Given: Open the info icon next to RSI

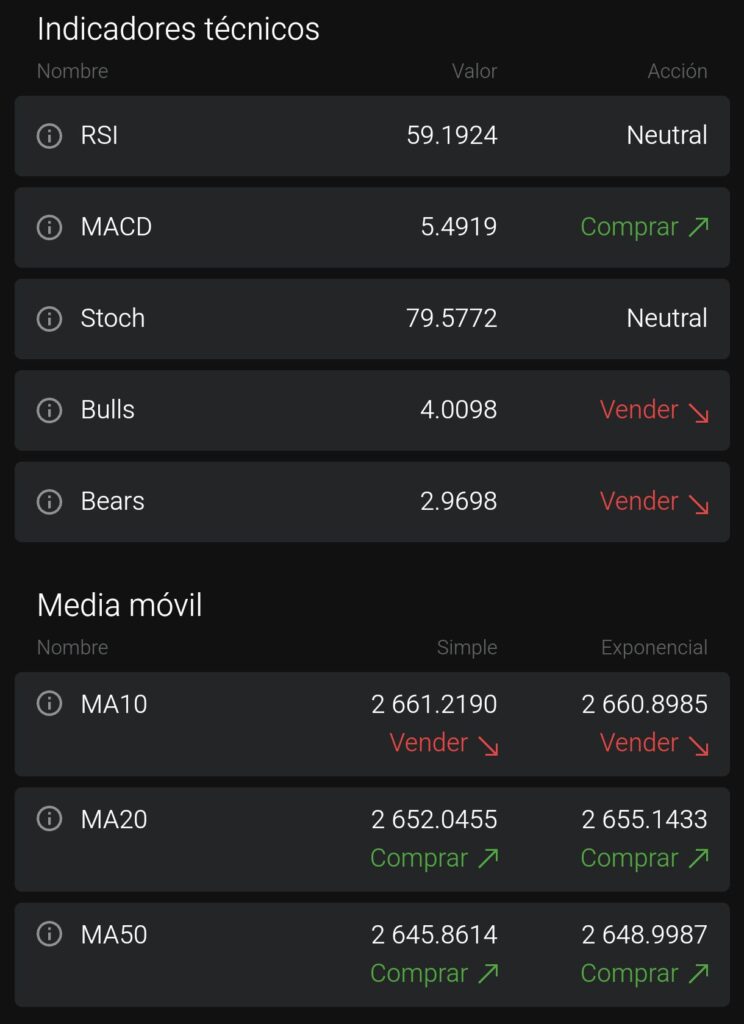Looking at the screenshot, I should 49,136.
